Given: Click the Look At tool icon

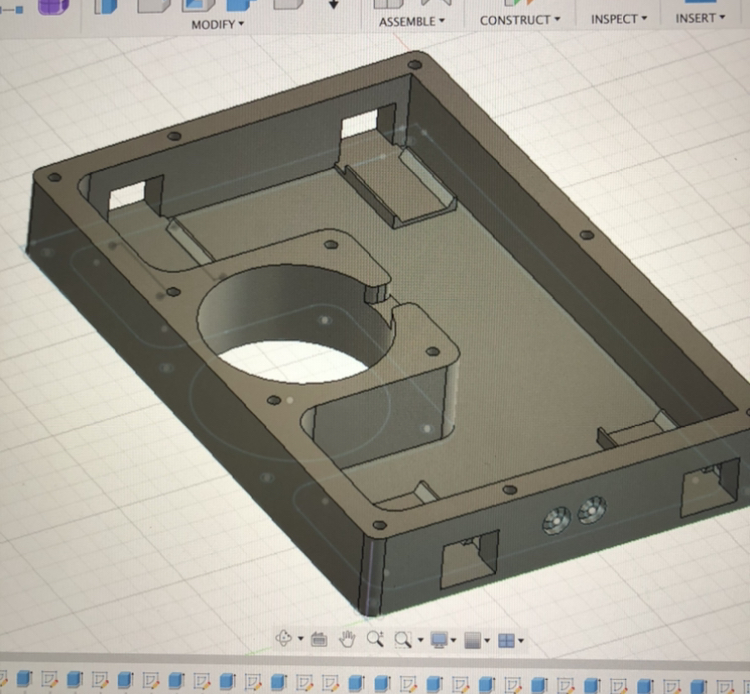Looking at the screenshot, I should pyautogui.click(x=319, y=639).
